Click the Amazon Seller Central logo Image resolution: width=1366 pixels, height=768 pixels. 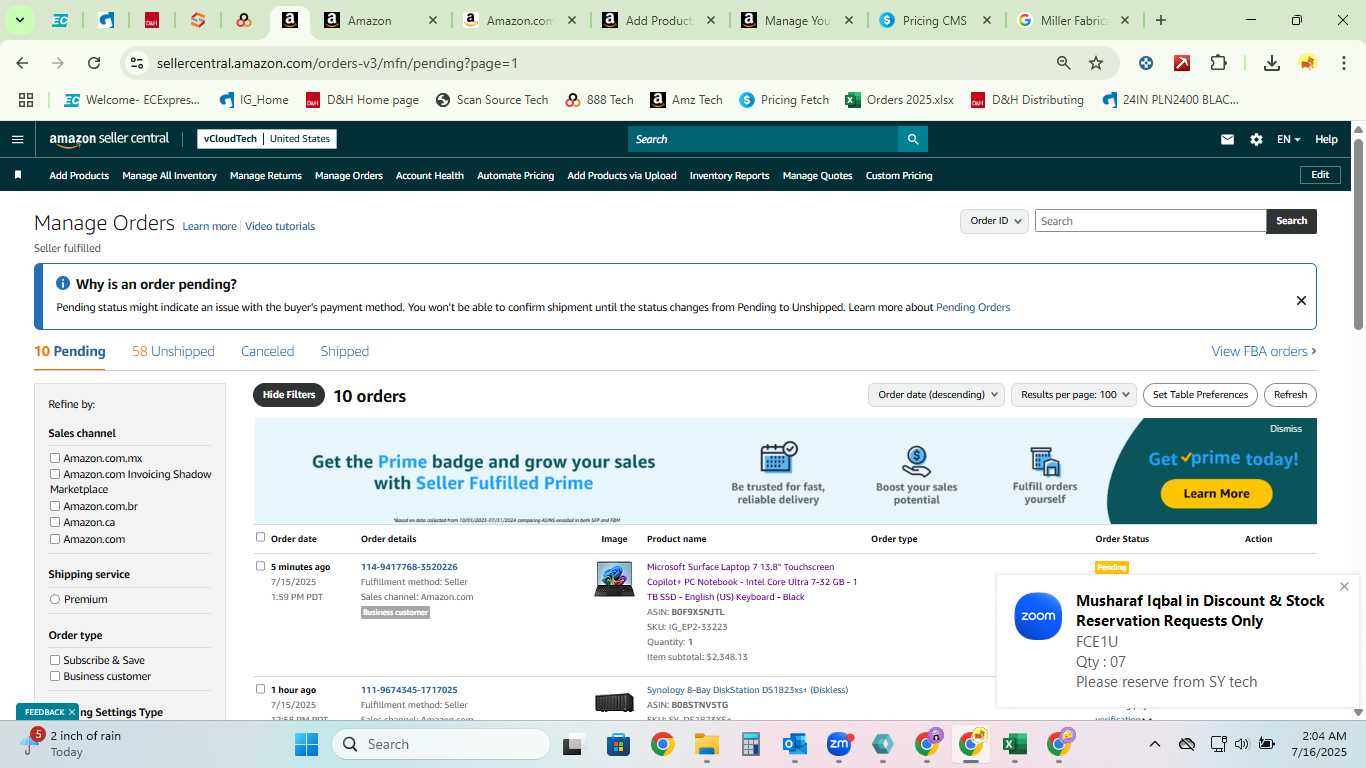tap(109, 139)
